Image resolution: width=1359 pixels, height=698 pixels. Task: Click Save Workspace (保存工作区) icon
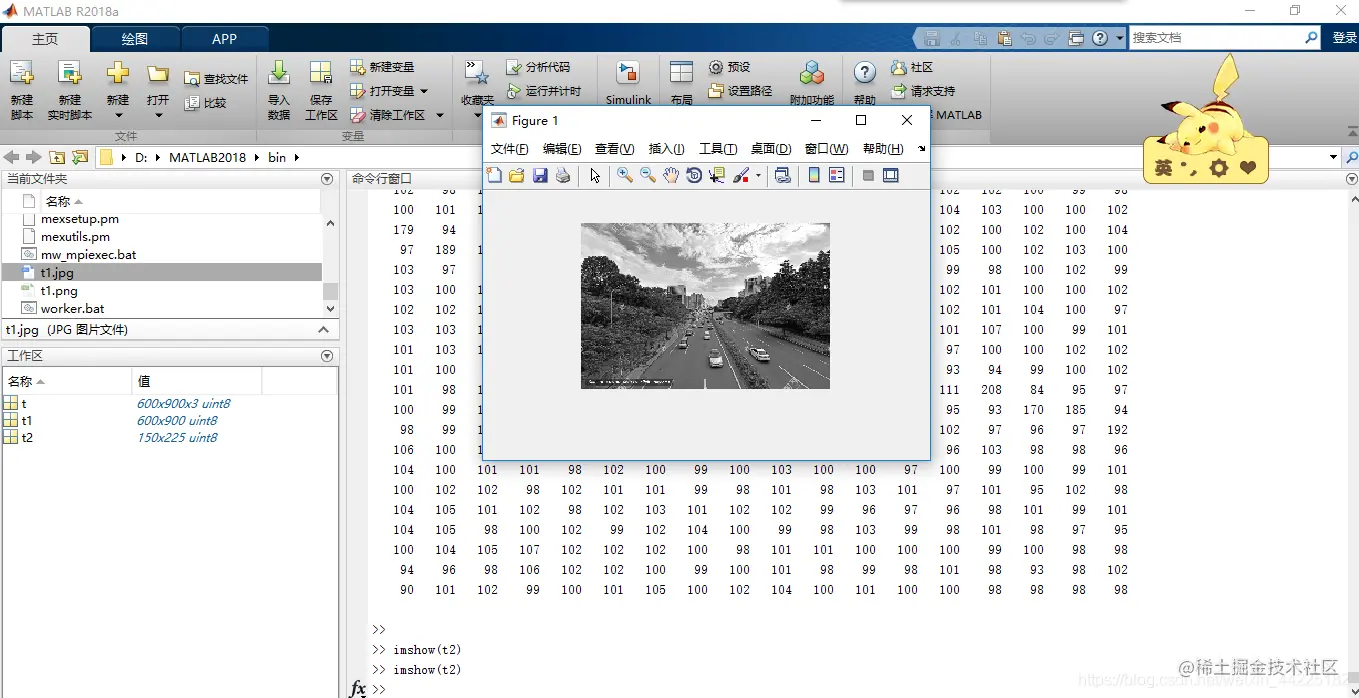click(x=321, y=73)
